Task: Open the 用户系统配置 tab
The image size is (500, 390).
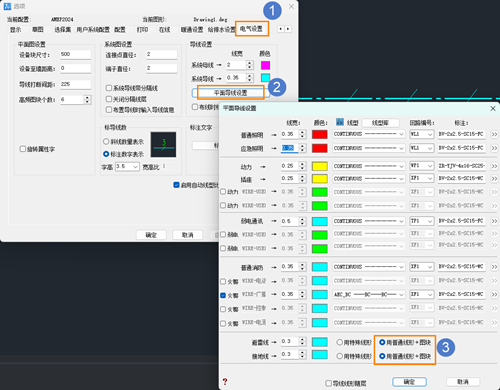Action: click(93, 29)
